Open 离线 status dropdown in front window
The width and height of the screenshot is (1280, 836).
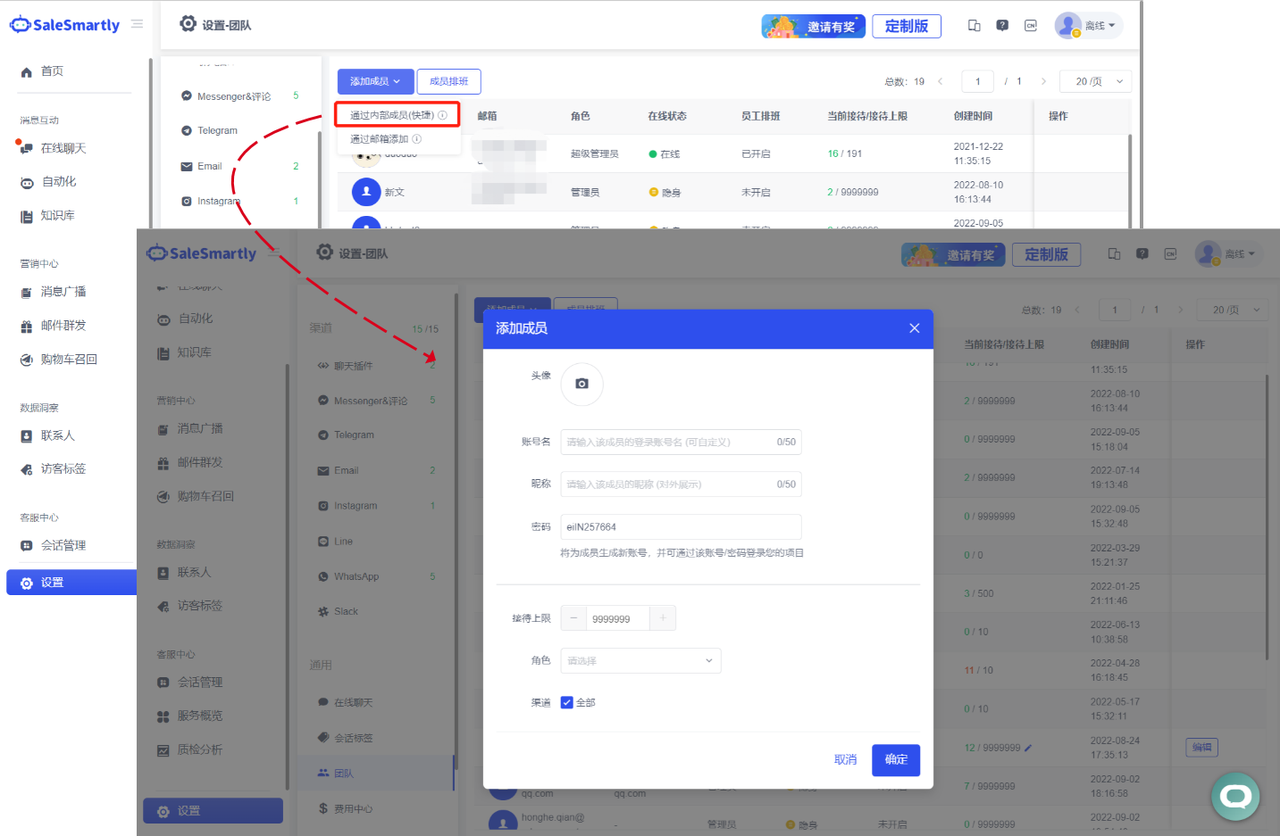(x=1229, y=254)
